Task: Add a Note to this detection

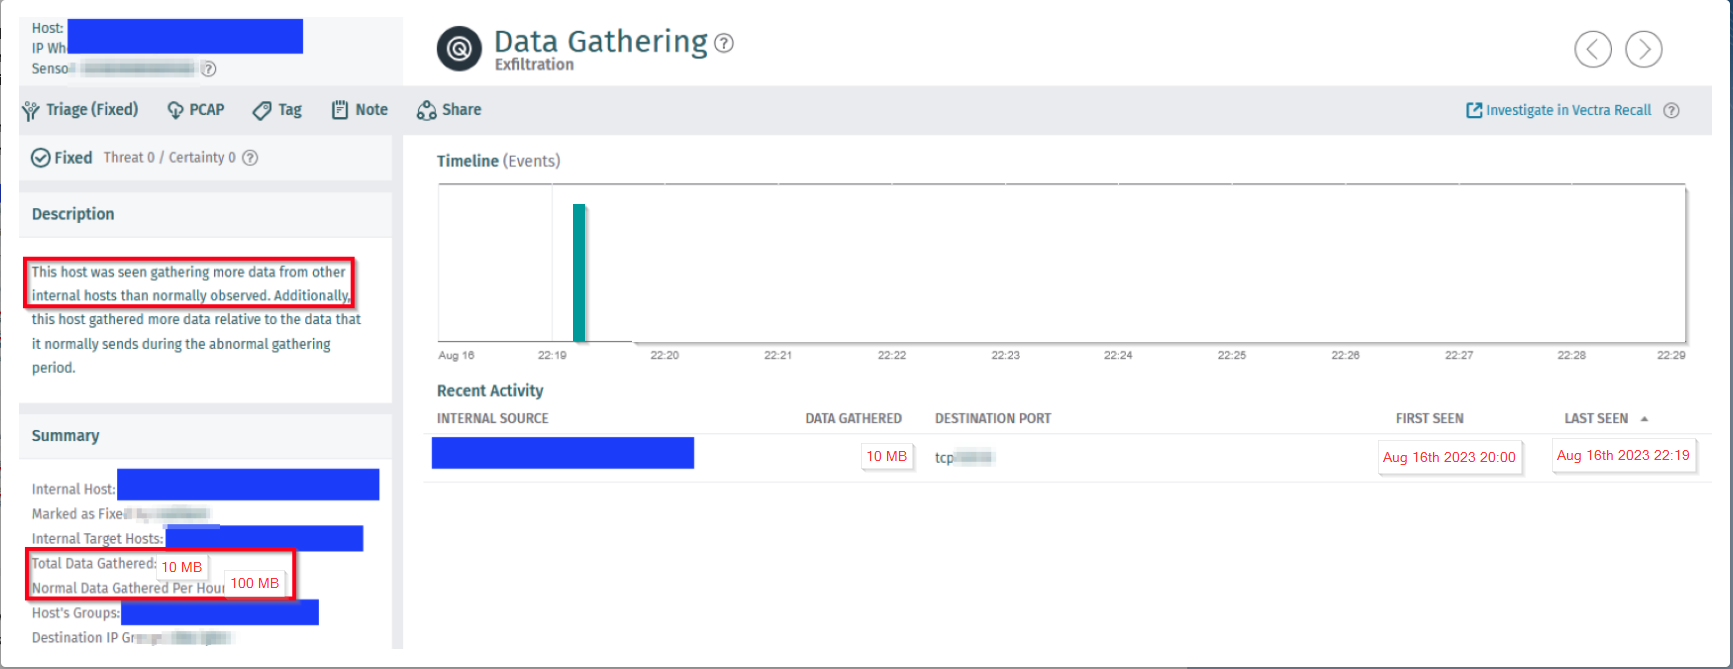Action: 360,110
